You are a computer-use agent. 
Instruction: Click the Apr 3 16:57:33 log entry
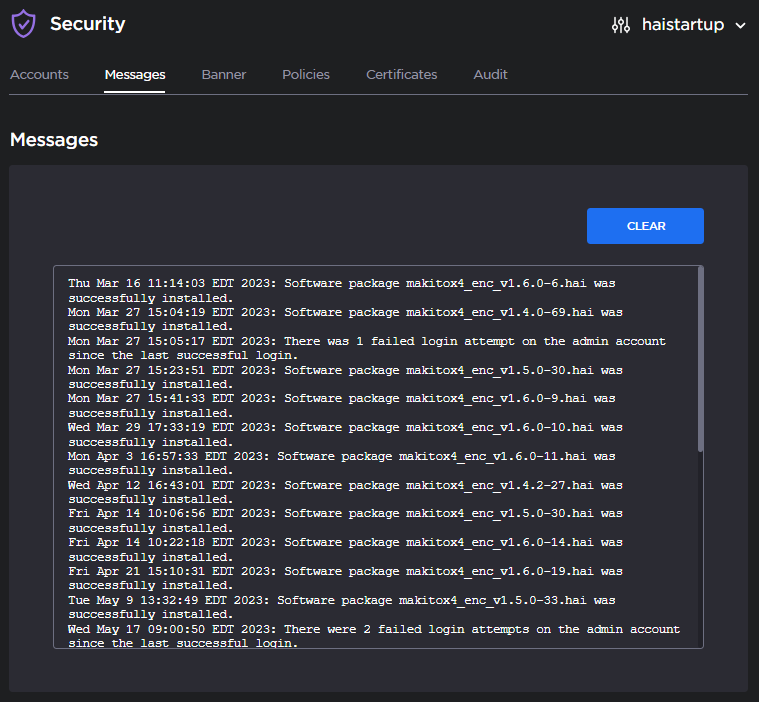tap(341, 463)
